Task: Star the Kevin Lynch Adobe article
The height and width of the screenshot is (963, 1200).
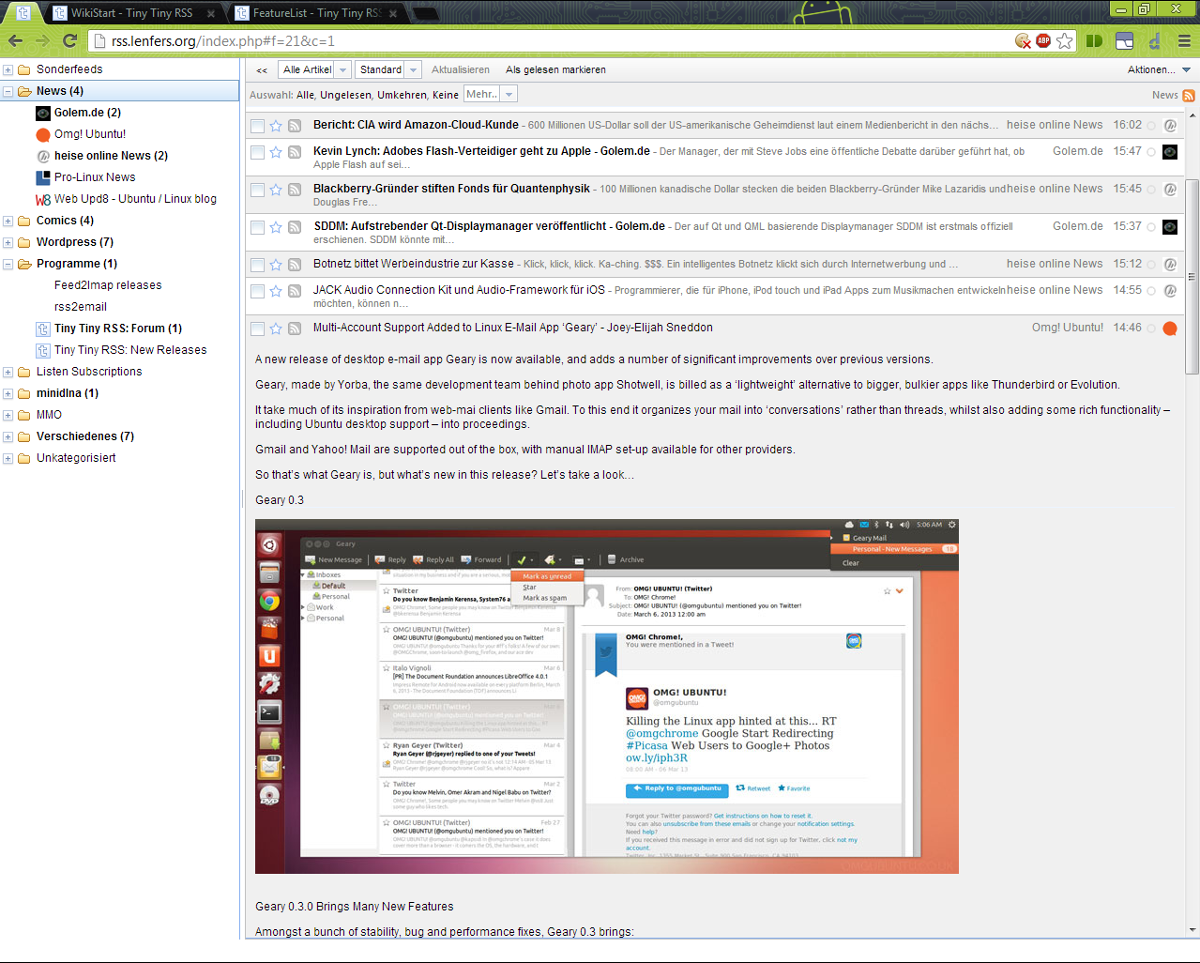Action: (x=276, y=152)
